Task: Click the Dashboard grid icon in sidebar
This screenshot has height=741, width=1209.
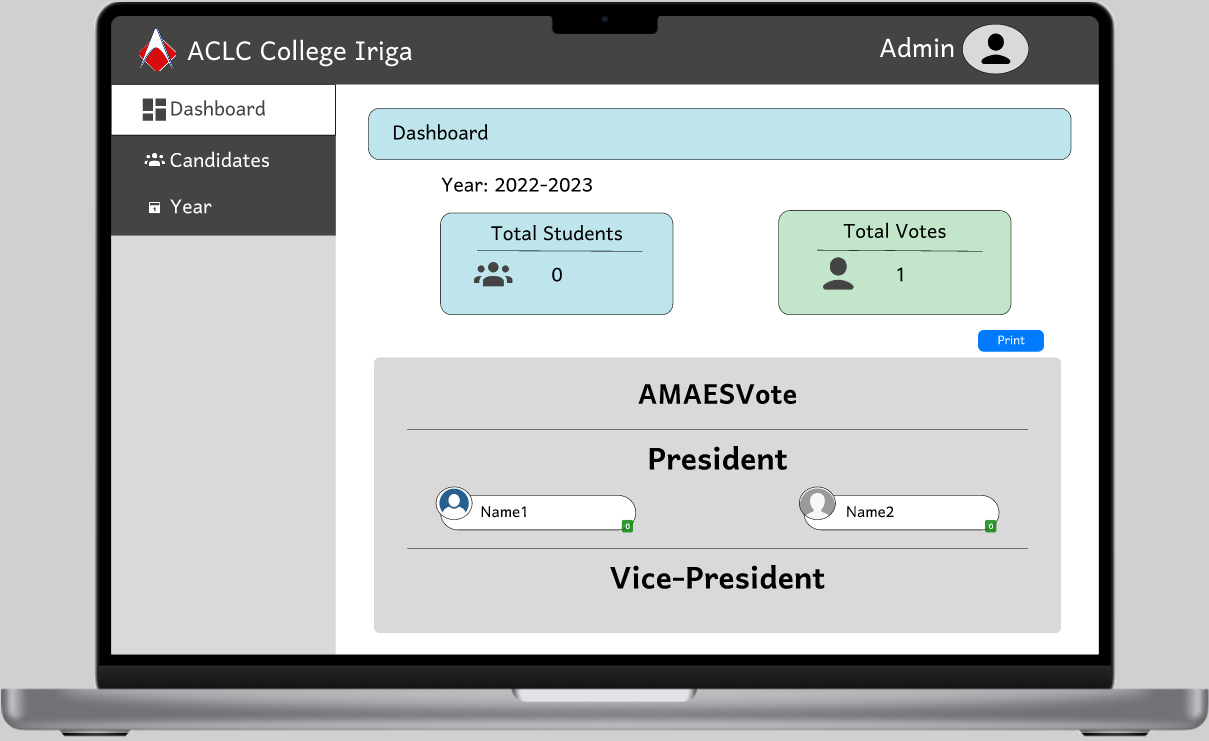Action: [154, 110]
